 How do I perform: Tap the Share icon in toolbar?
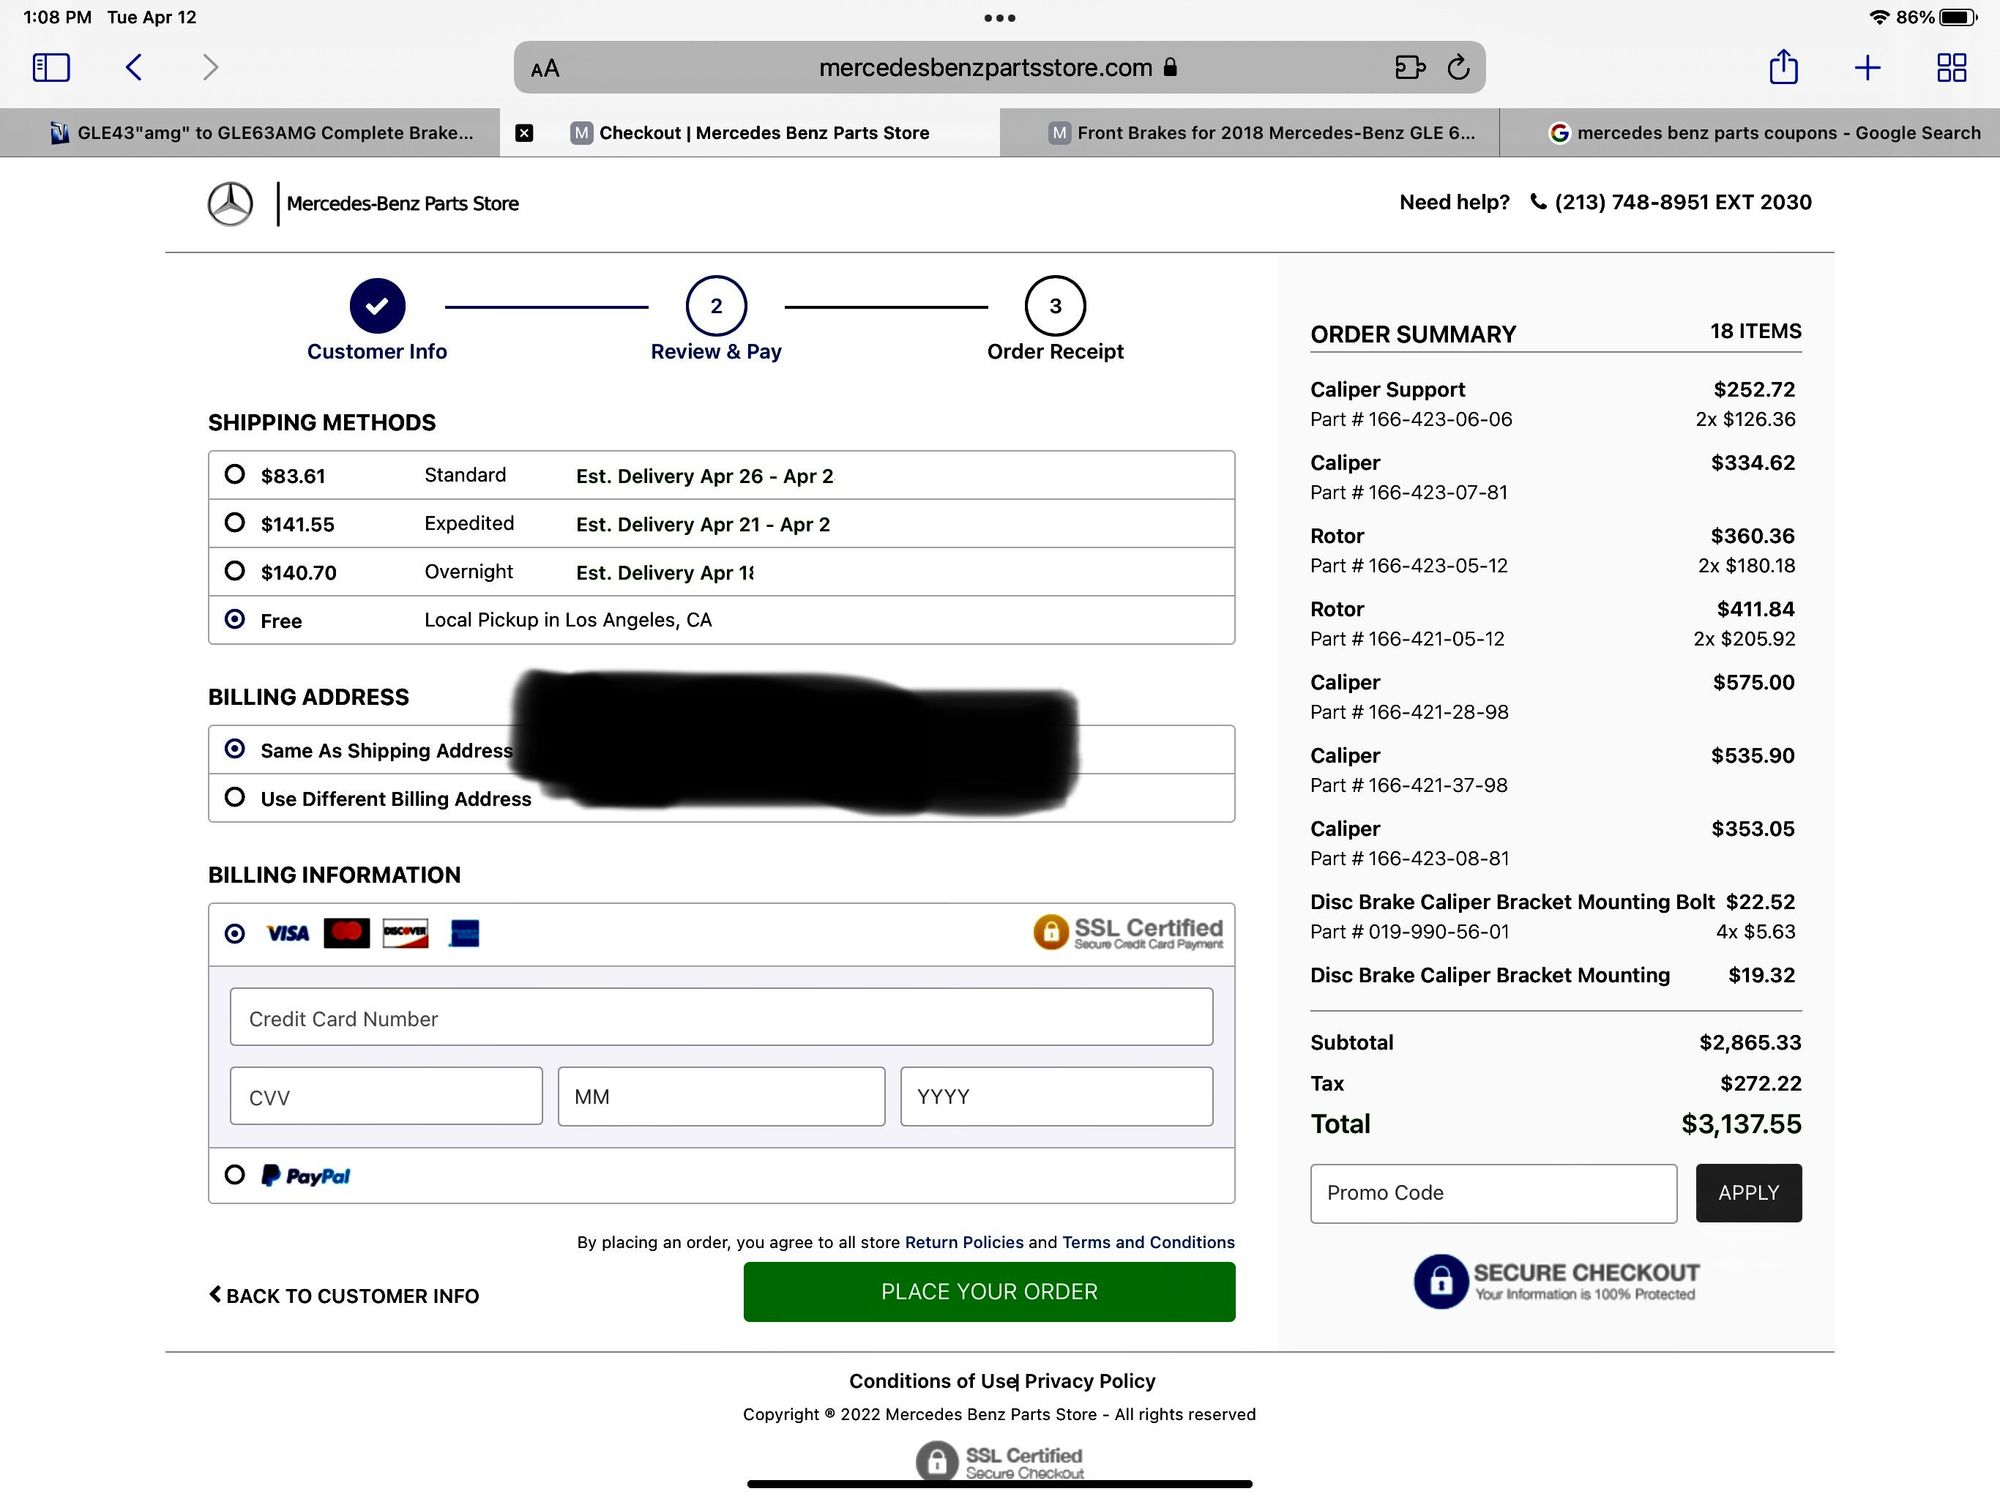(x=1783, y=67)
